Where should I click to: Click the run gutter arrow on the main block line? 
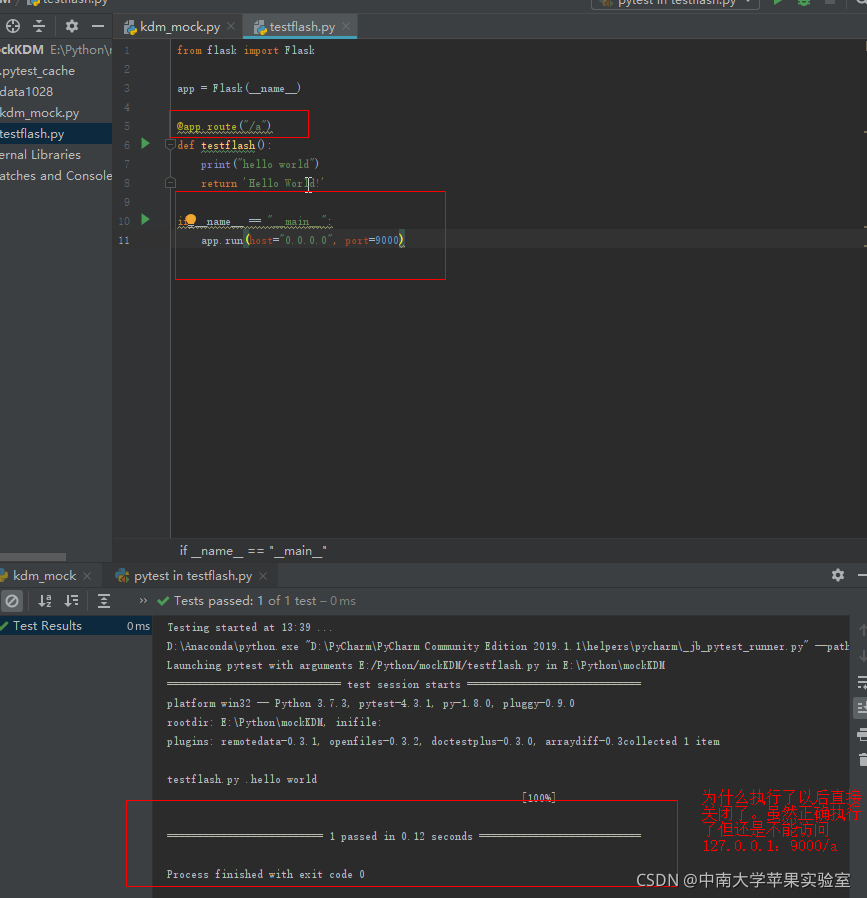click(145, 219)
